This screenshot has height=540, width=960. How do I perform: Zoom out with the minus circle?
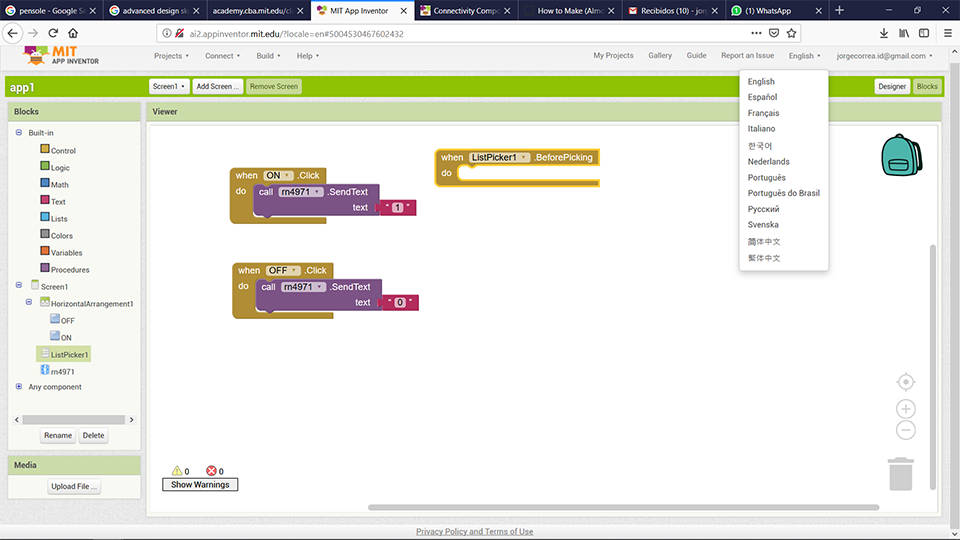[x=906, y=430]
